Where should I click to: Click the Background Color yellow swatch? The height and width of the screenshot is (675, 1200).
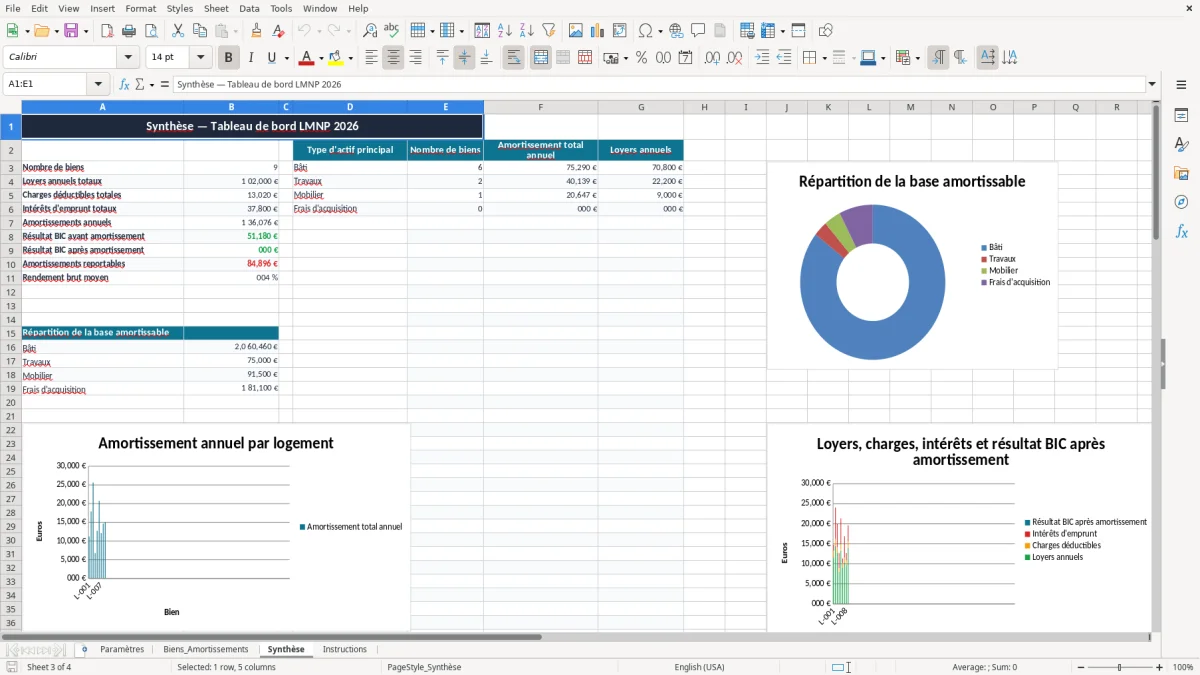(336, 58)
